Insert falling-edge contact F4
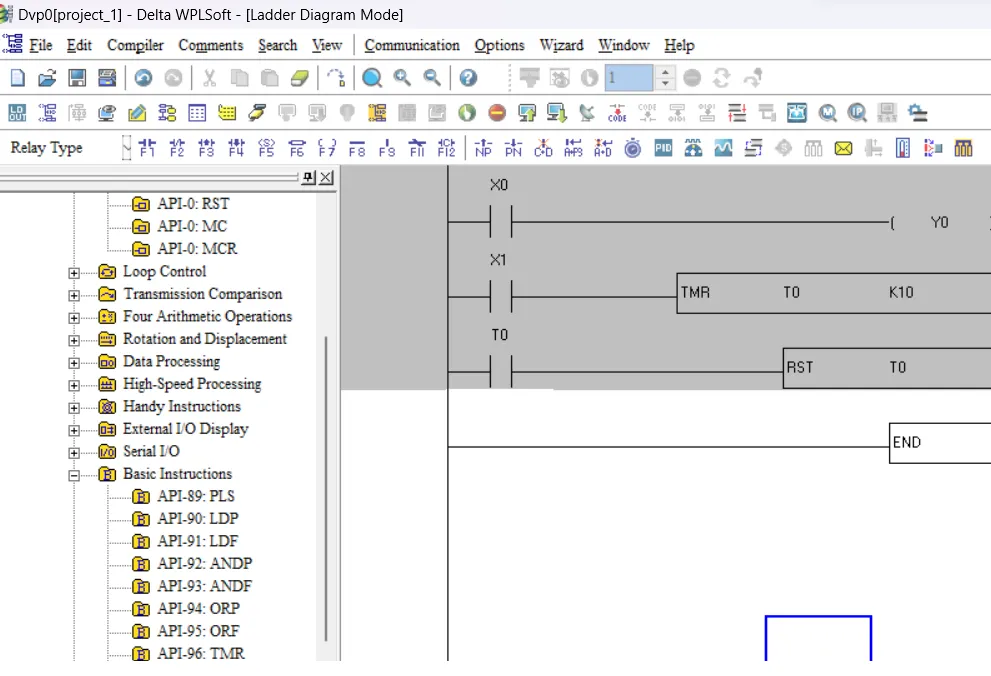Image resolution: width=991 pixels, height=676 pixels. (x=236, y=148)
